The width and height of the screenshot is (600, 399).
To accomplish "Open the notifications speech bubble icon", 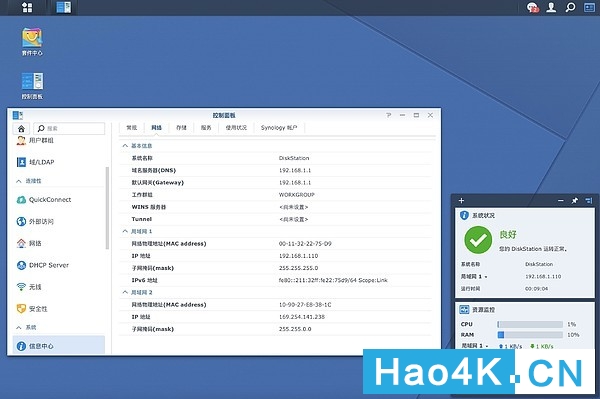I will [x=533, y=7].
